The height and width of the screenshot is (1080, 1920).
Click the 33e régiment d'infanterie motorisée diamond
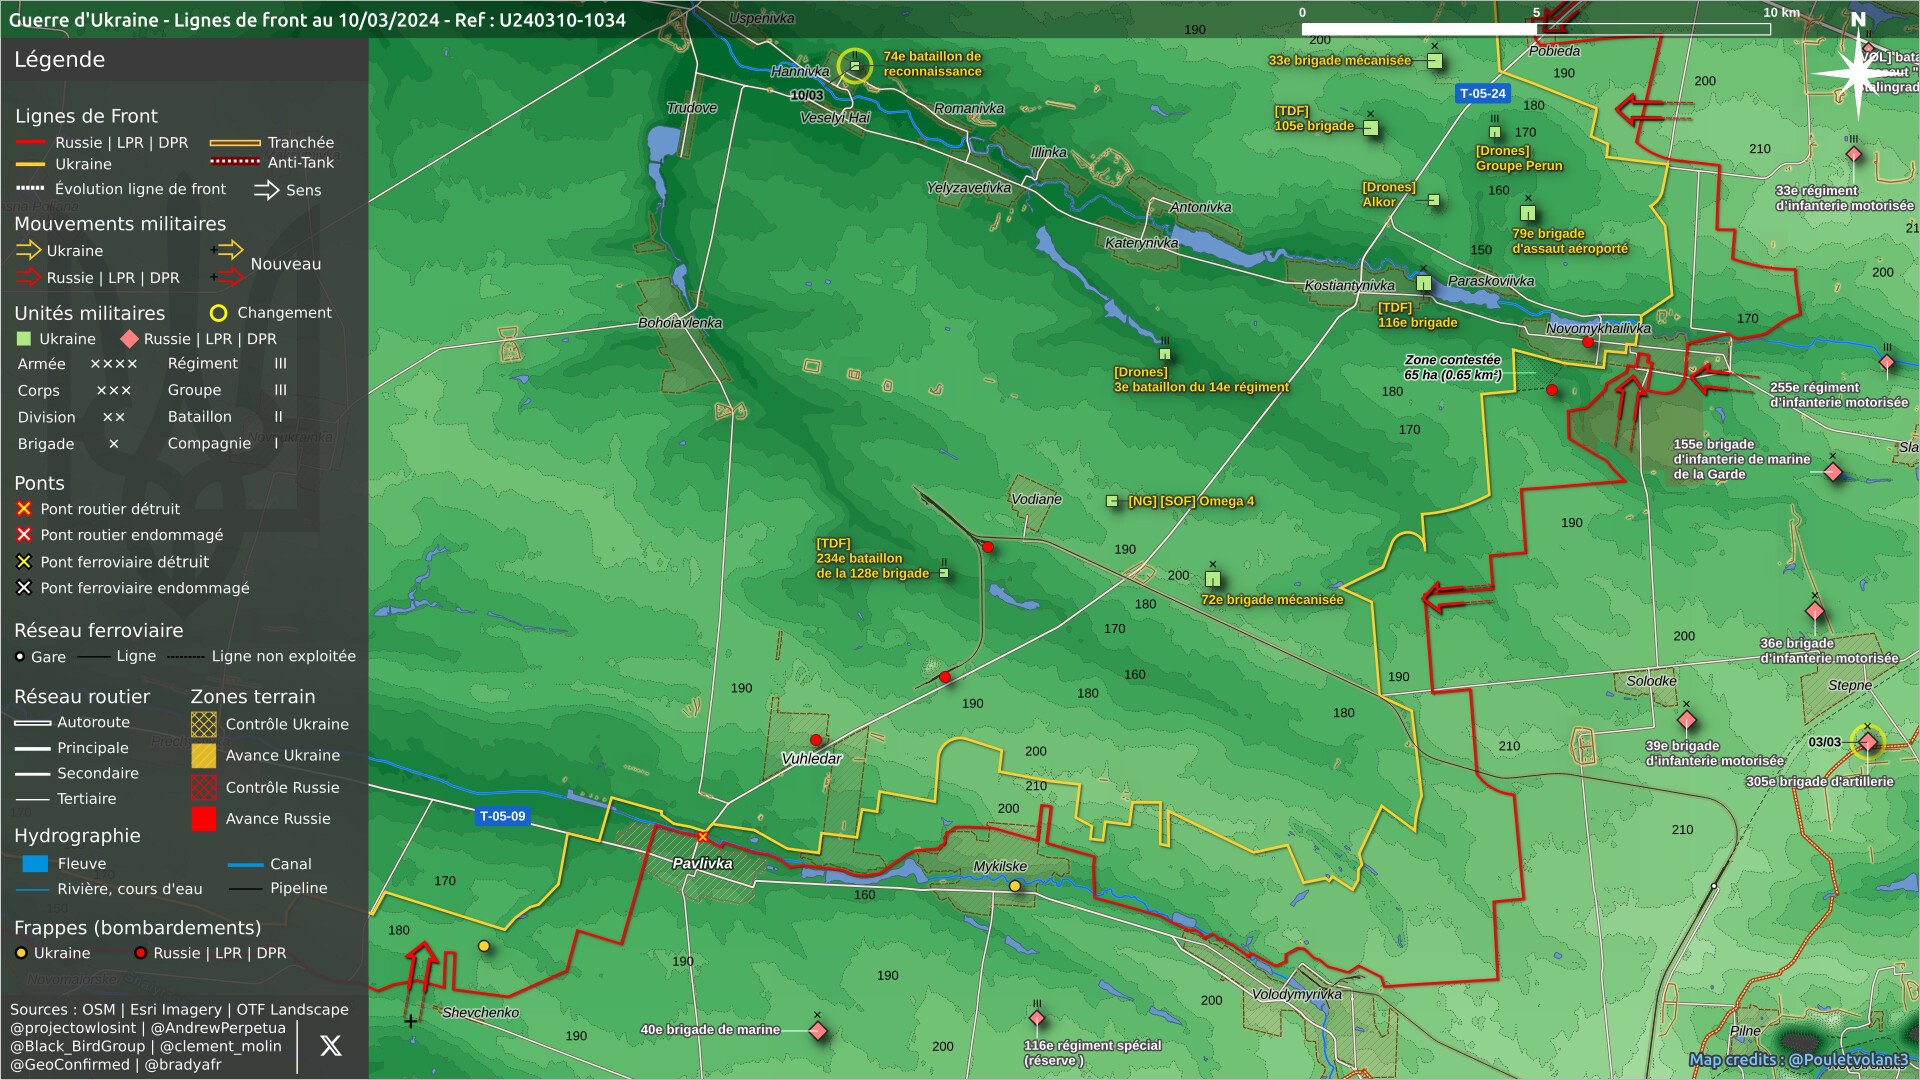tap(1853, 154)
